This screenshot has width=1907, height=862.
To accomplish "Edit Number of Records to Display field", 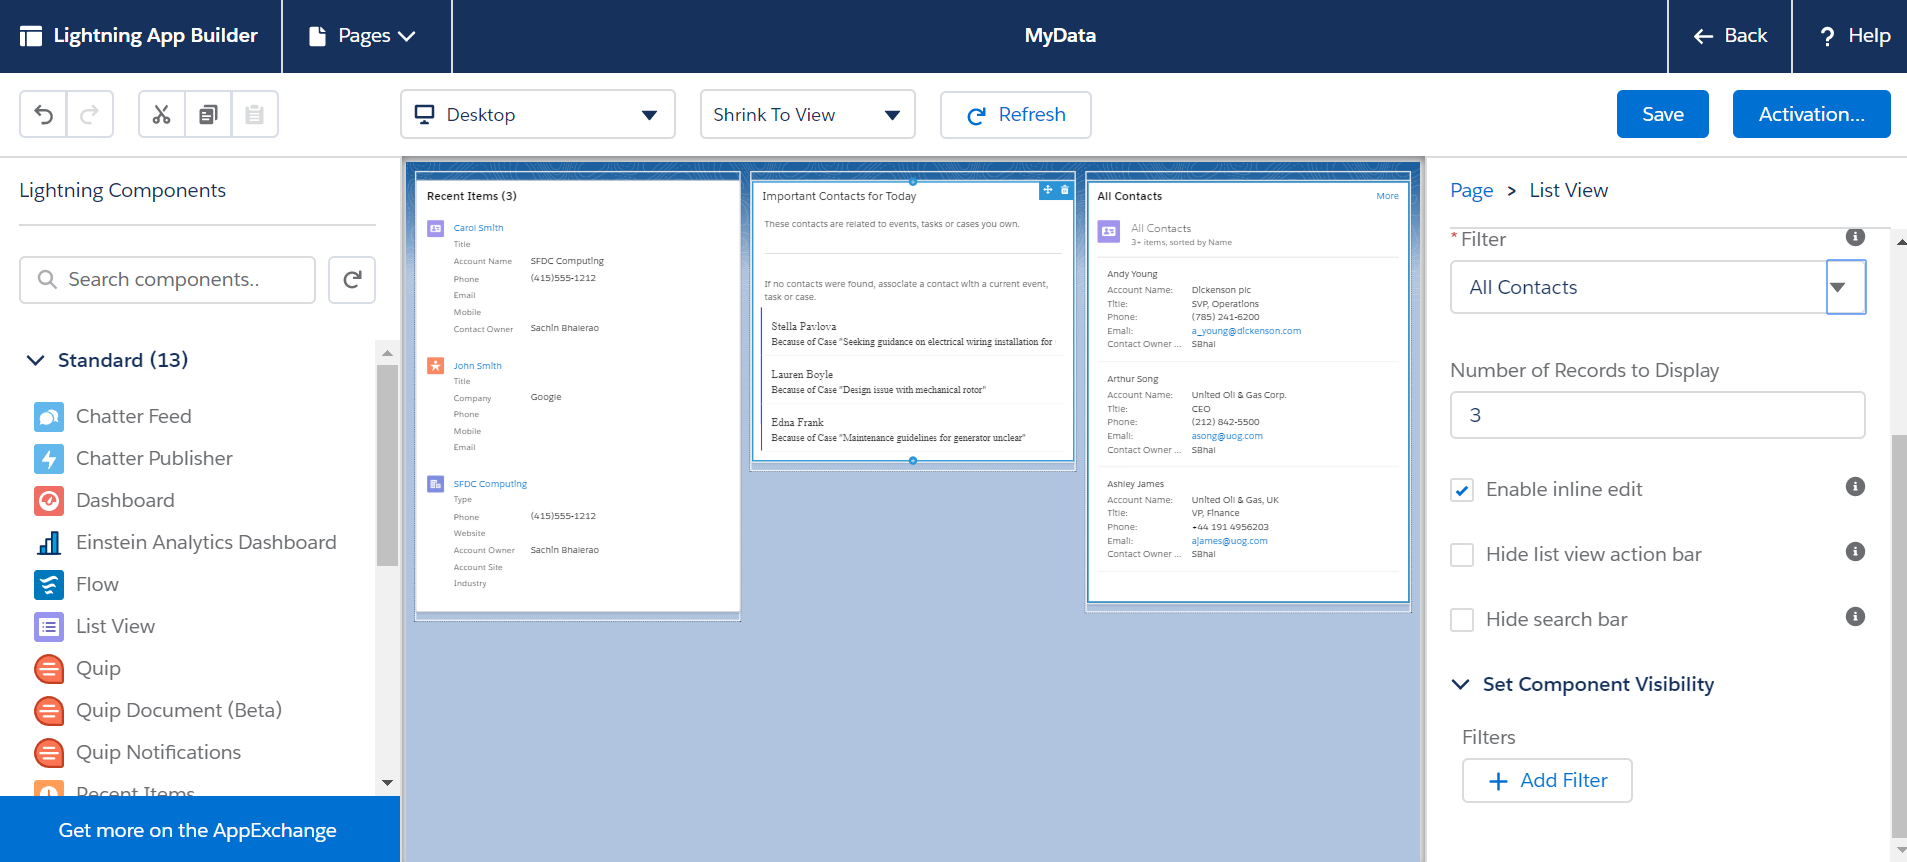I will pos(1657,415).
